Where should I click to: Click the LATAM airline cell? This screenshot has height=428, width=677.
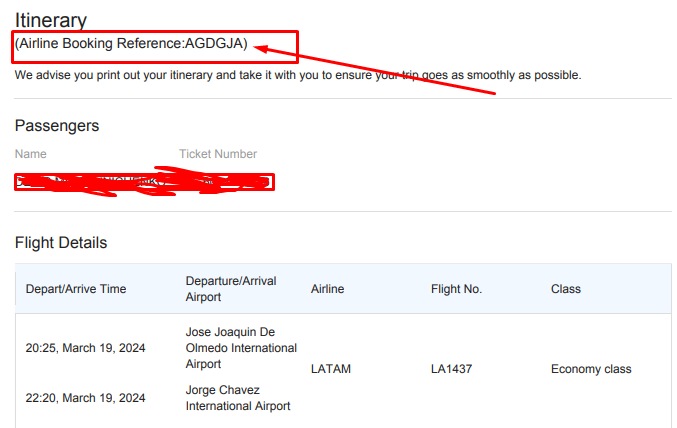[331, 369]
